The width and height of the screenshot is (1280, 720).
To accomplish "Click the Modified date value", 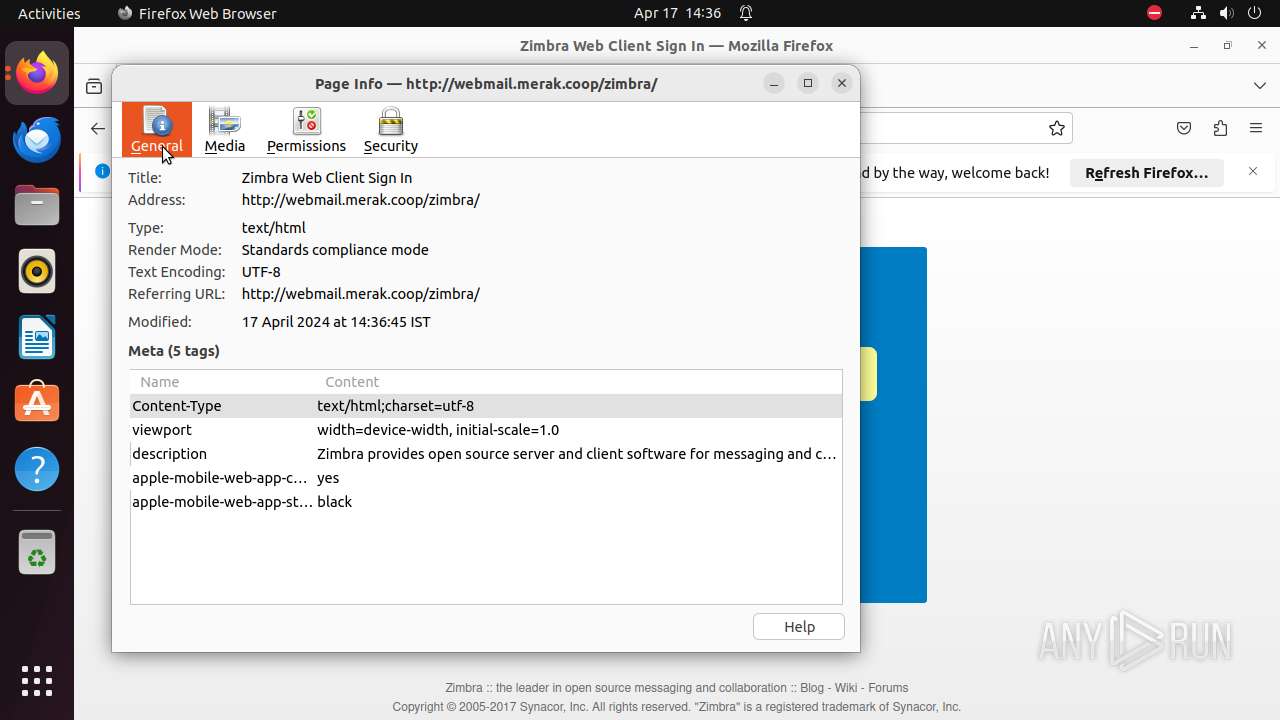I will [336, 322].
